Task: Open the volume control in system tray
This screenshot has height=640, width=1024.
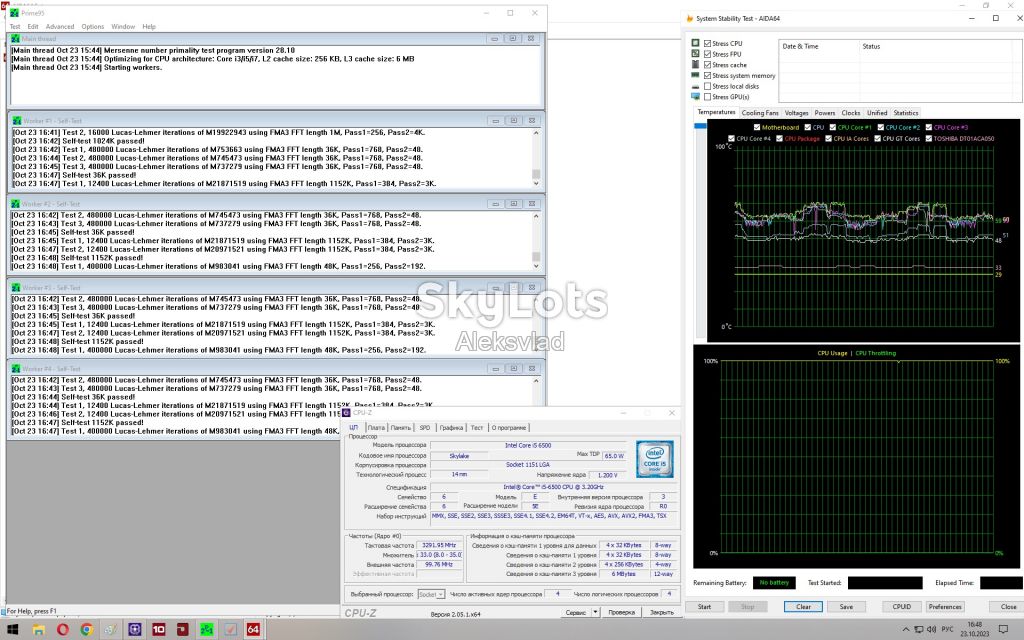Action: pyautogui.click(x=932, y=630)
